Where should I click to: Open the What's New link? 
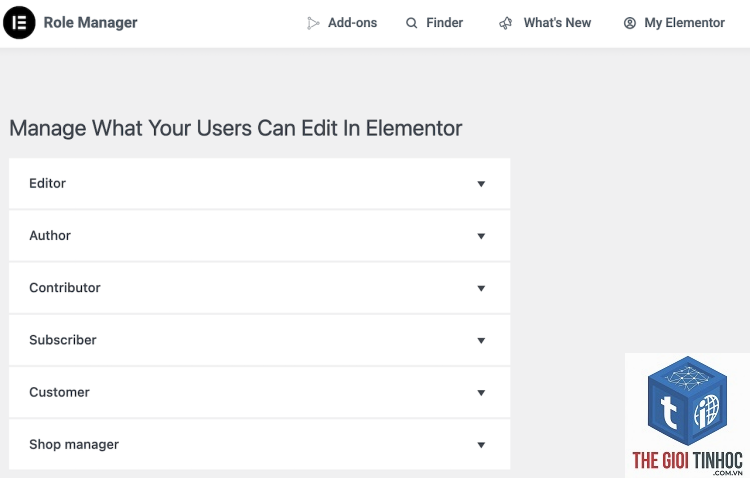point(557,22)
